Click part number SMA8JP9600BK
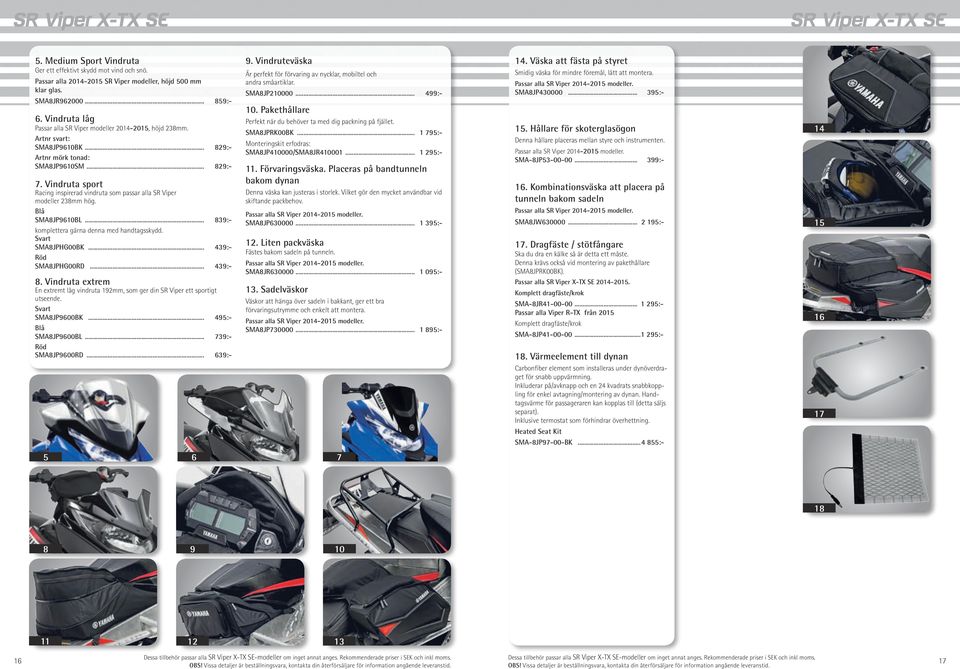This screenshot has height=669, width=960. point(59,318)
